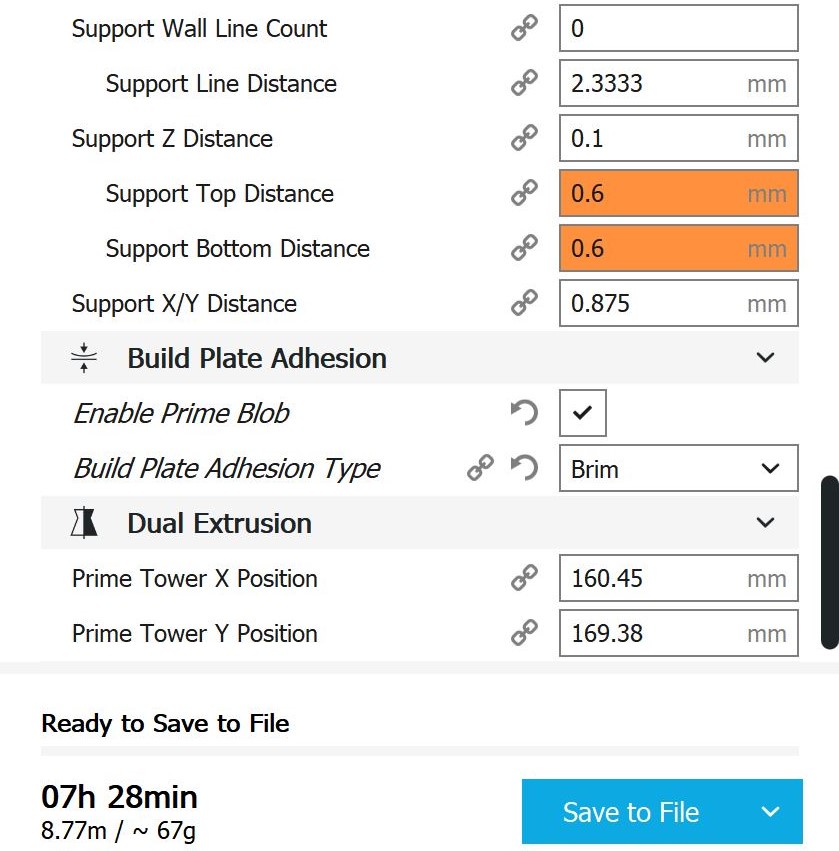Image resolution: width=839 pixels, height=851 pixels.
Task: Click link icon beside Support Z Distance
Action: [524, 139]
